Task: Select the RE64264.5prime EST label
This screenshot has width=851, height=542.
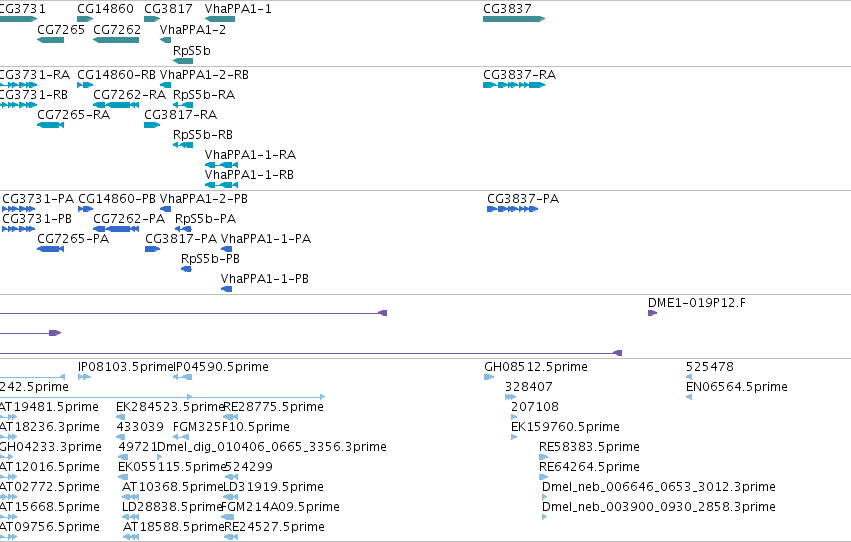Action: (589, 467)
